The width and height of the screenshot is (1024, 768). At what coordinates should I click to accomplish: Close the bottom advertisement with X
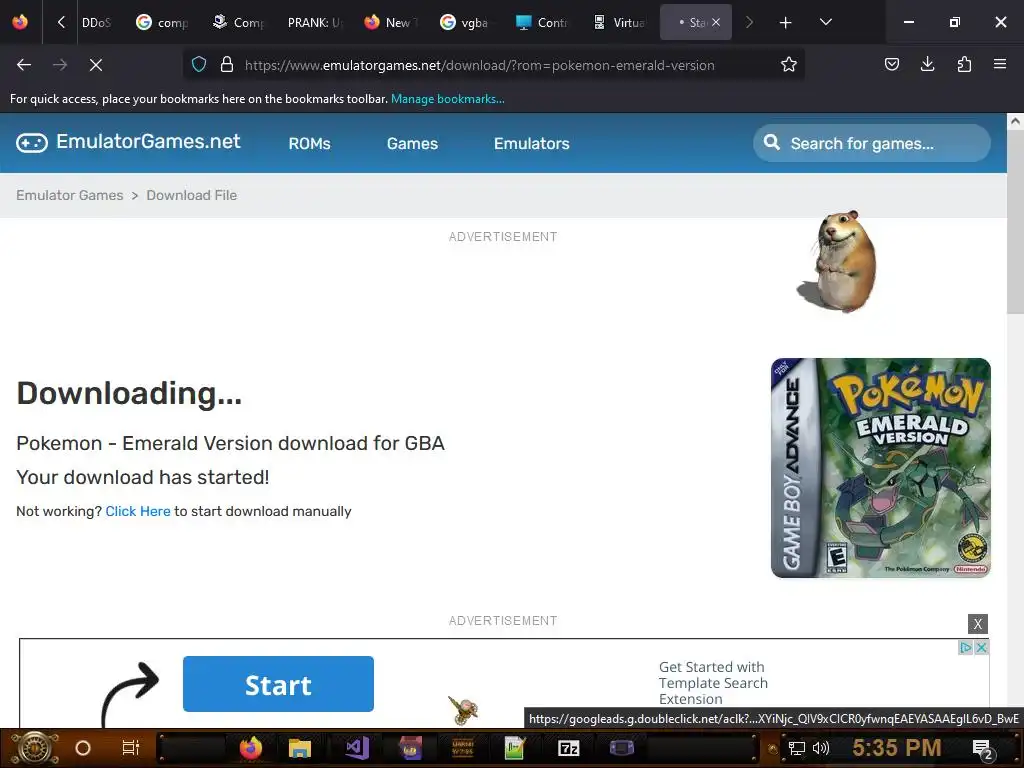(978, 624)
